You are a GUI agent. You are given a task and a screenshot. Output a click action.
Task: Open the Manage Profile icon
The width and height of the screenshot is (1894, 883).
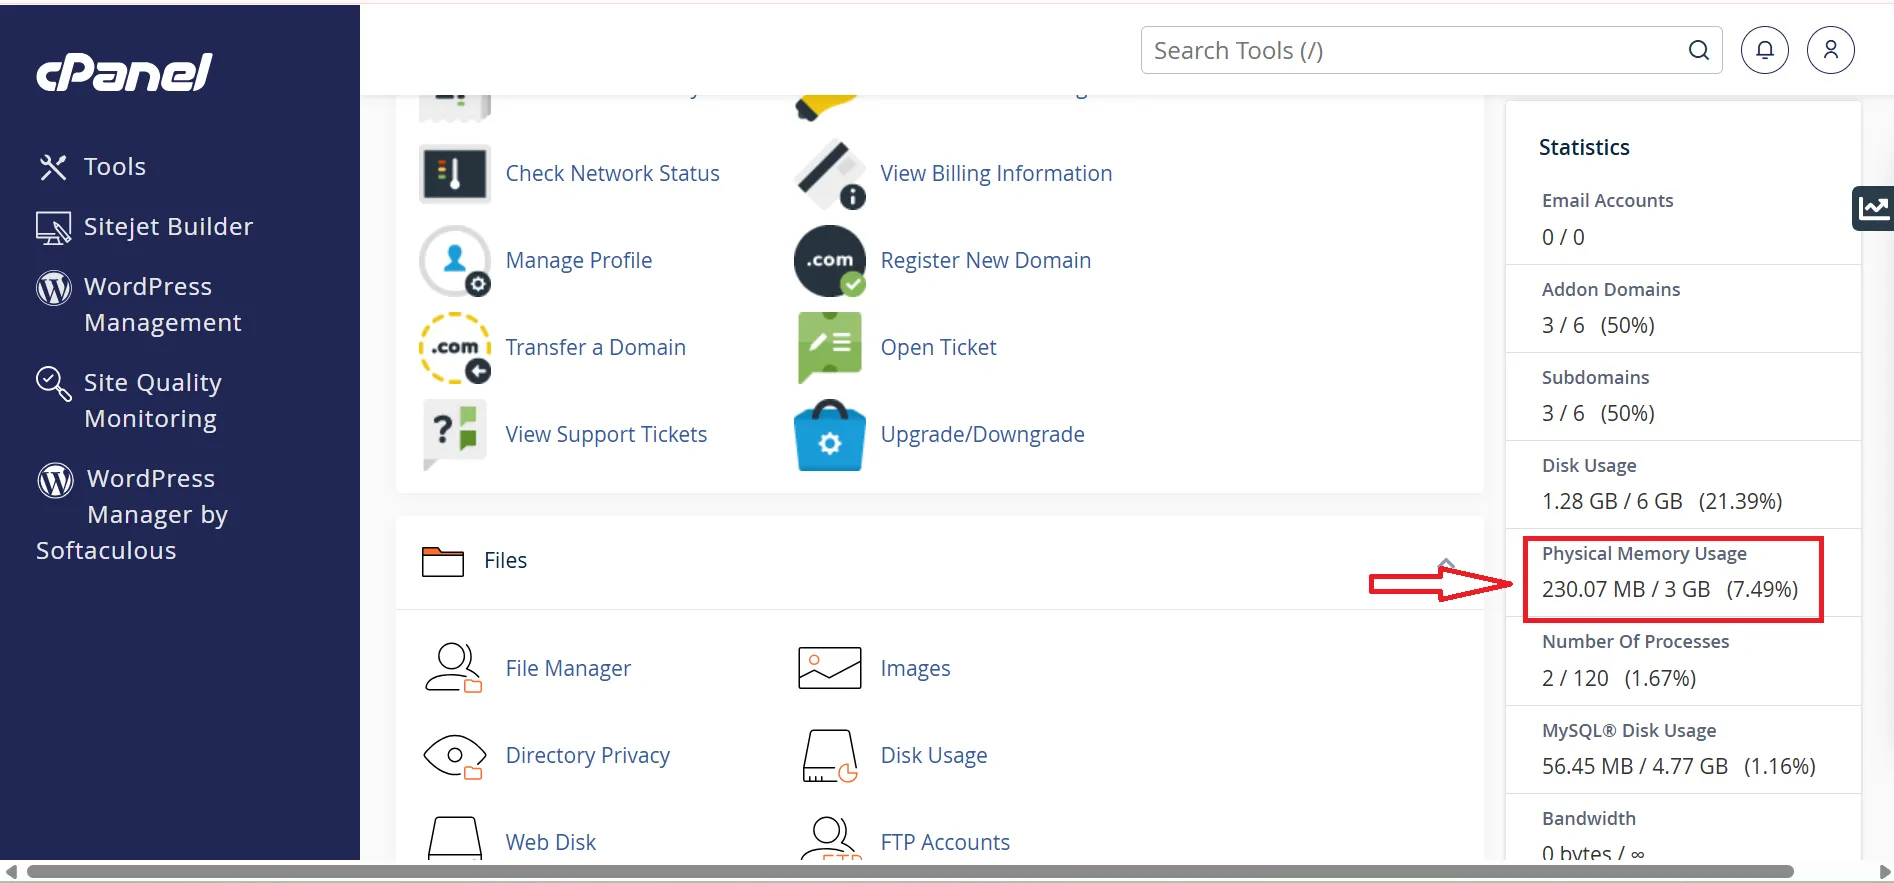[x=454, y=260]
